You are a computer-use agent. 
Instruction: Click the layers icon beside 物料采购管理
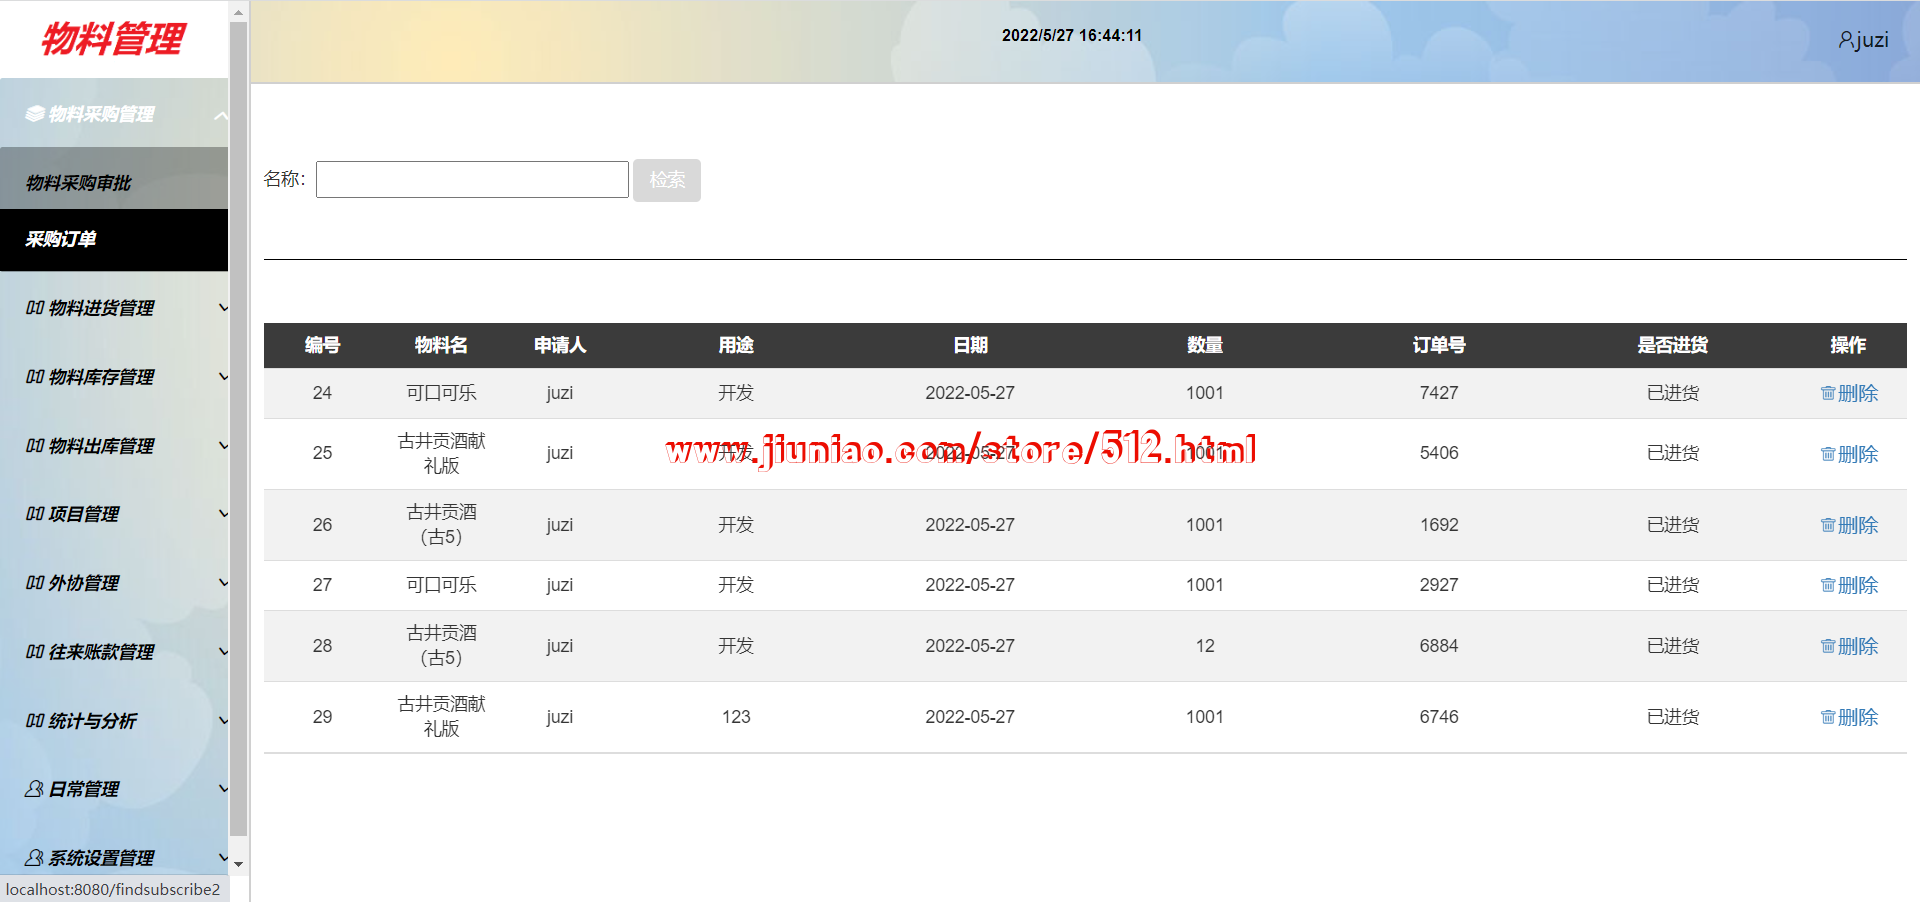[x=35, y=114]
